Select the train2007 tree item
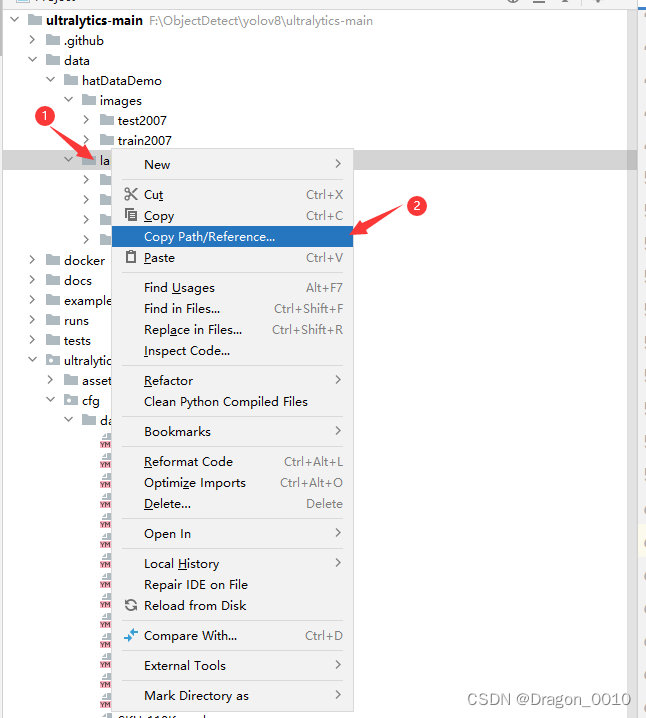Image resolution: width=646 pixels, height=718 pixels. click(x=144, y=141)
